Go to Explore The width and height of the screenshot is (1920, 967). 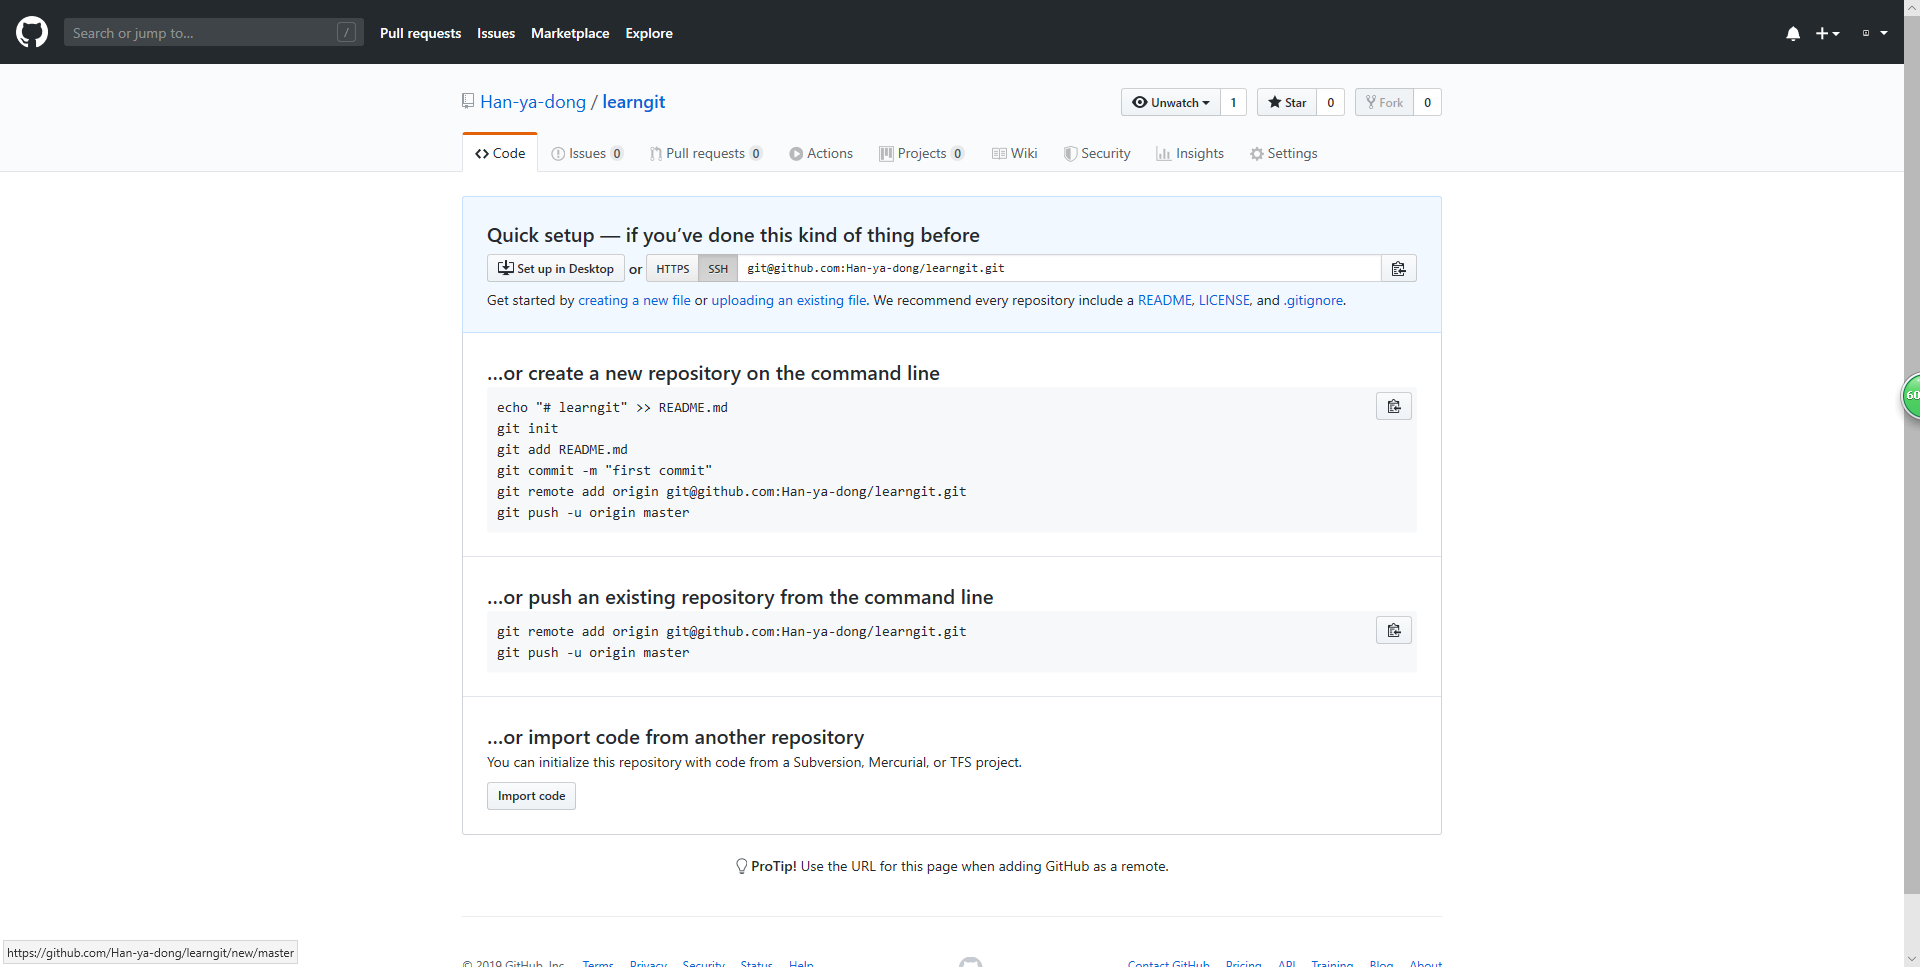tap(649, 33)
